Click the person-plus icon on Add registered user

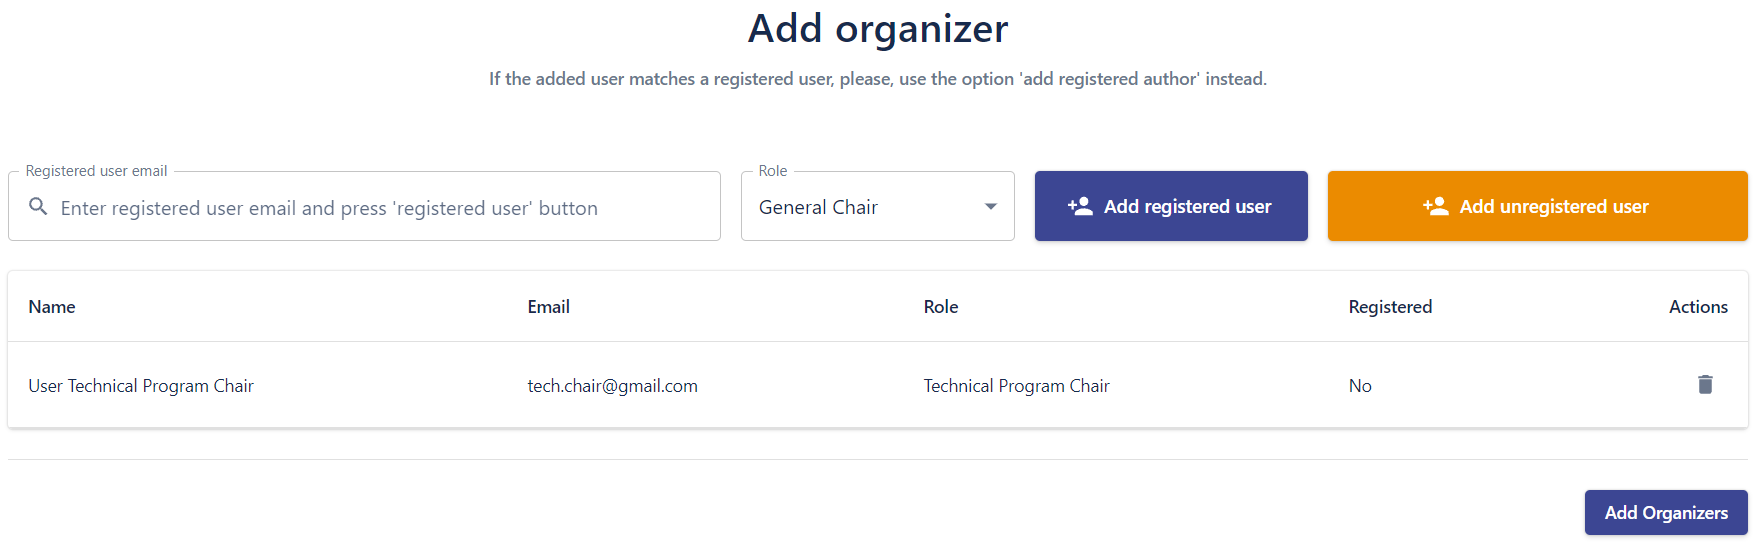pyautogui.click(x=1080, y=207)
